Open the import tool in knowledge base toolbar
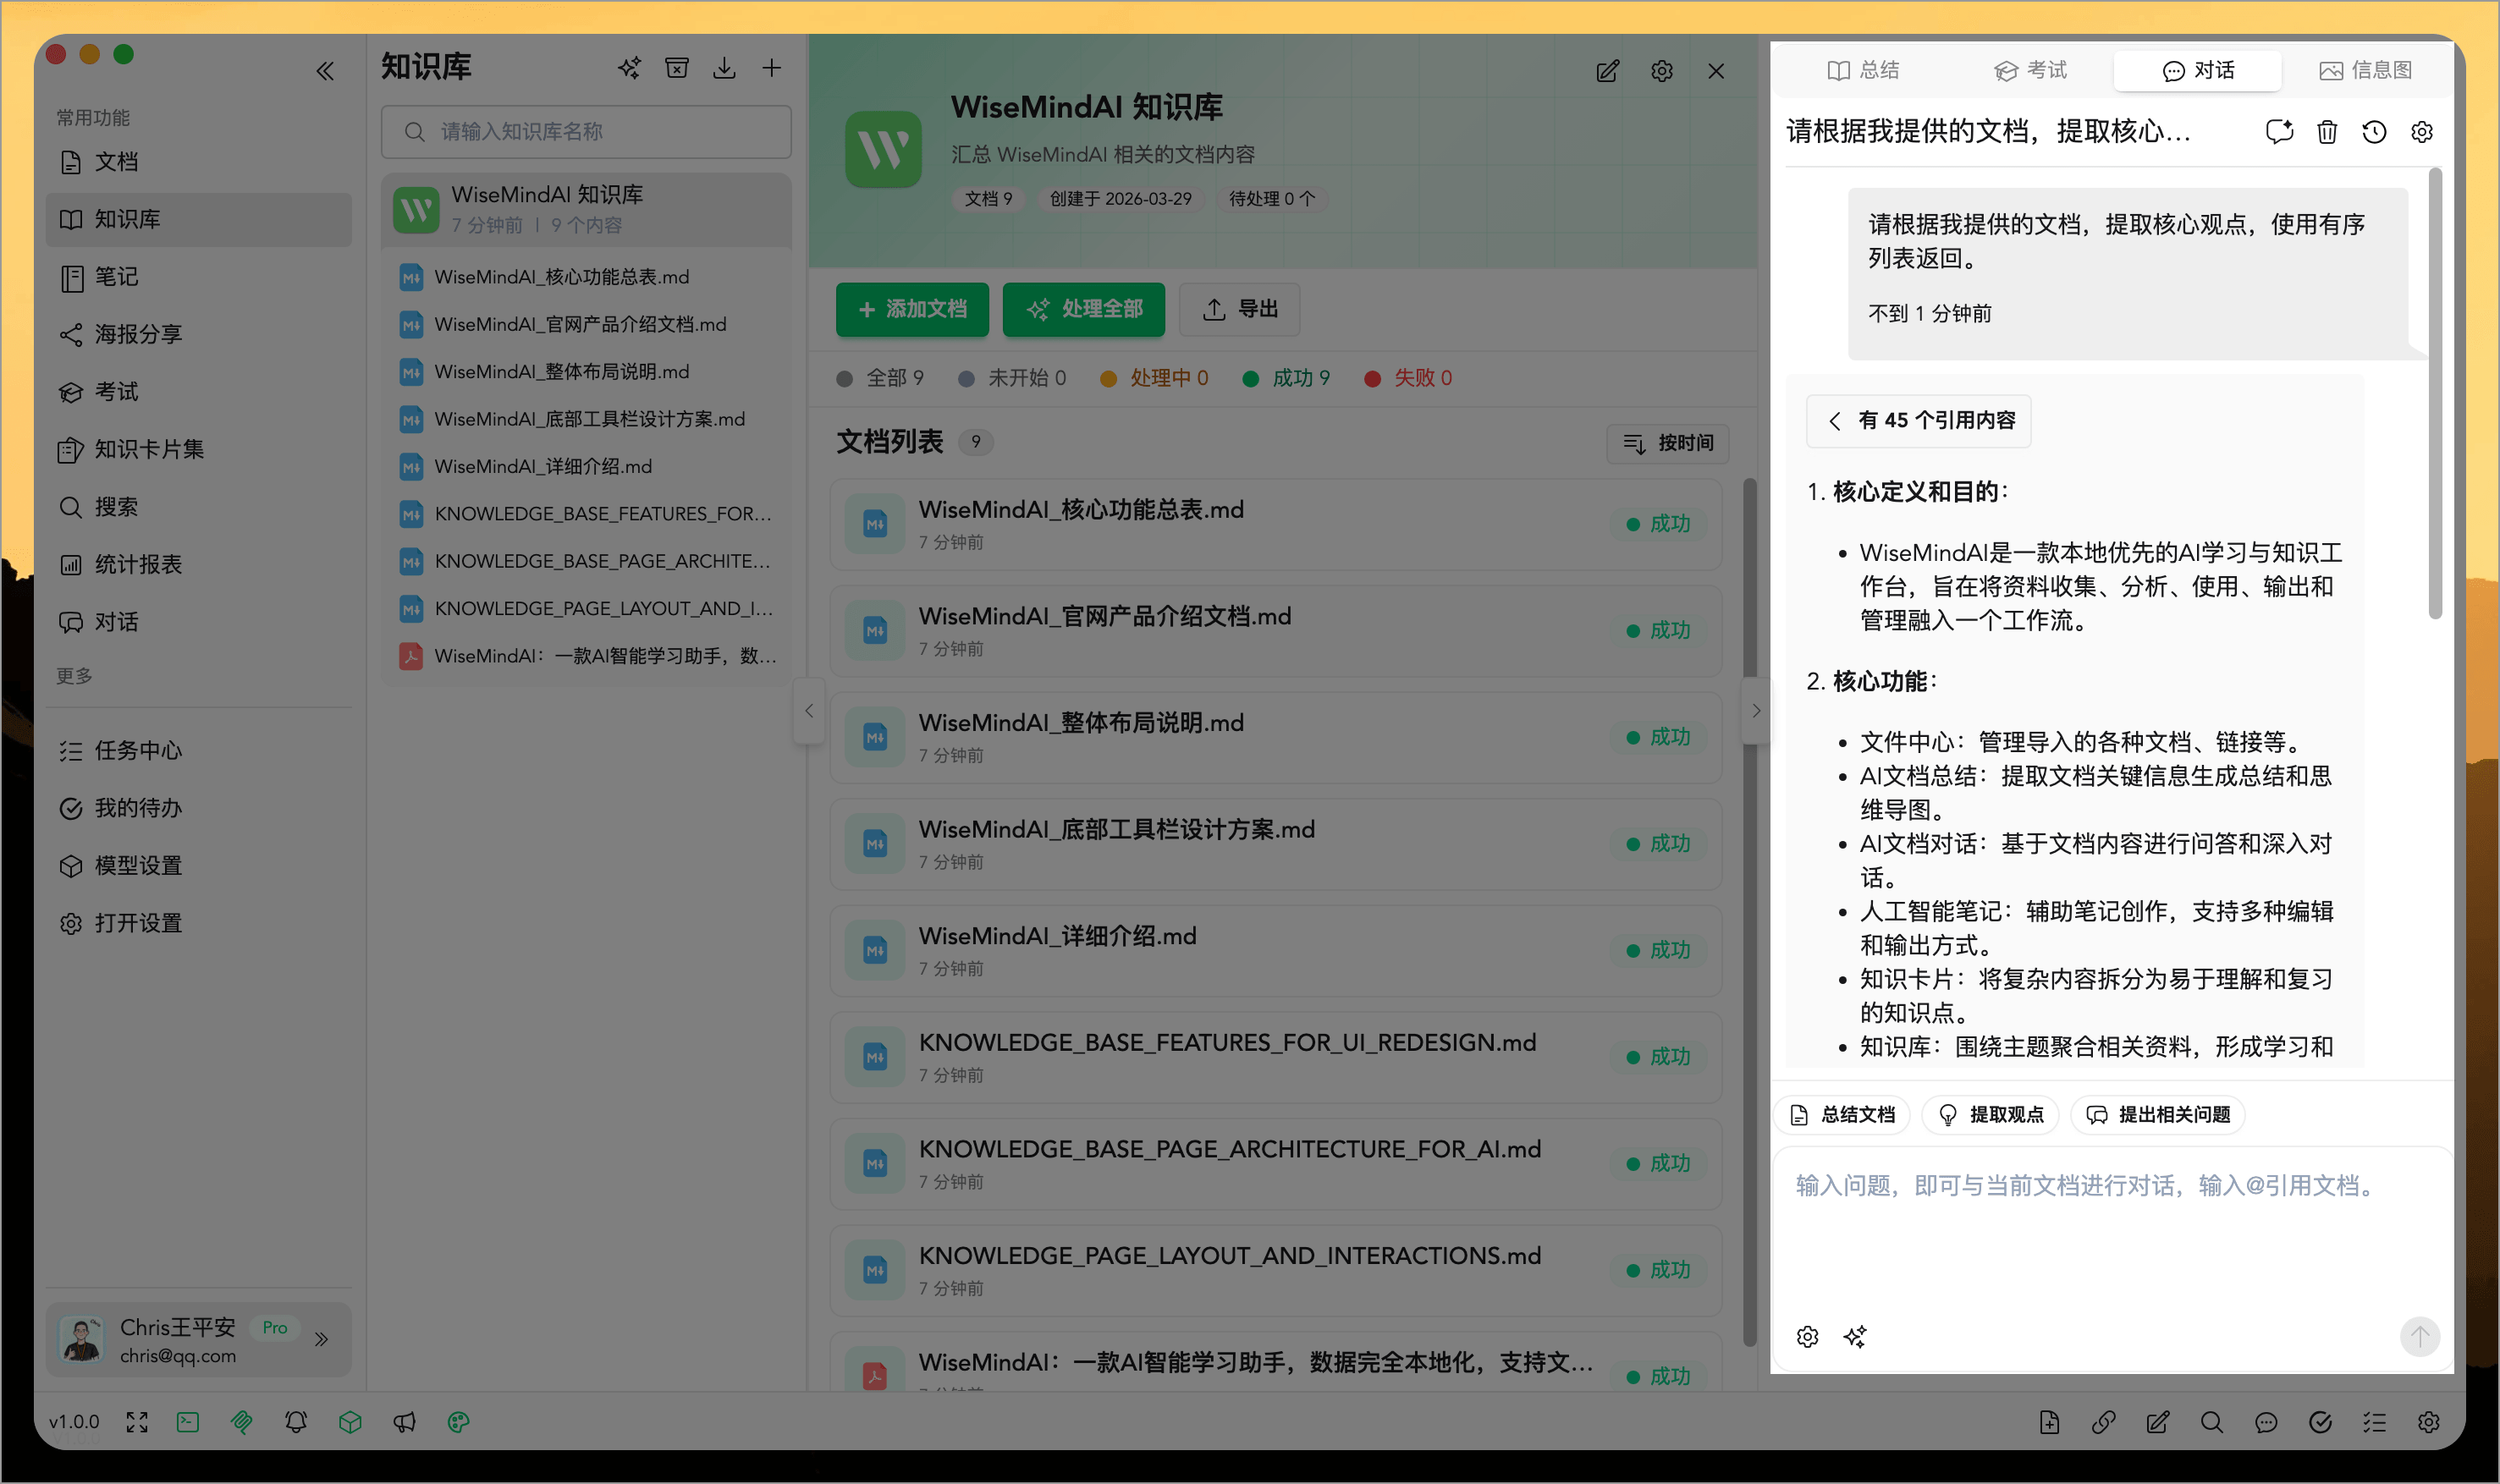The image size is (2500, 1484). (724, 67)
